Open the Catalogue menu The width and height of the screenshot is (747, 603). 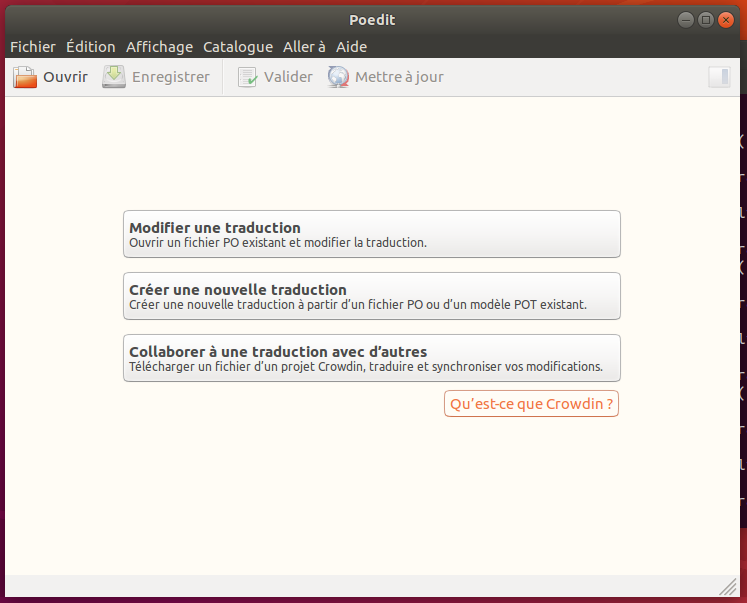click(238, 47)
